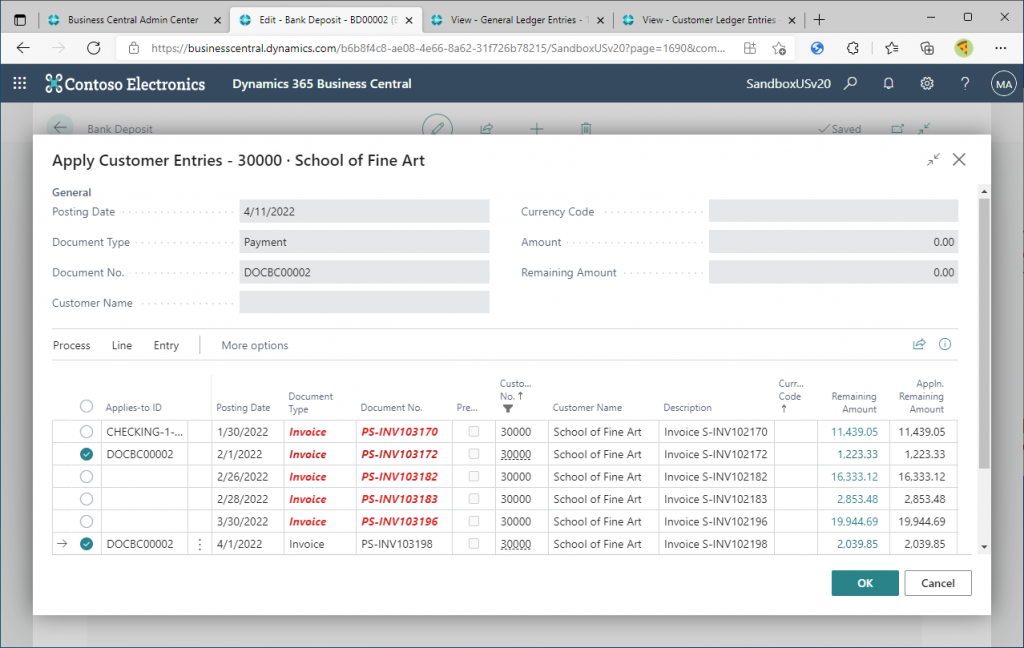This screenshot has width=1024, height=648.
Task: Open the Process action menu
Action: point(72,345)
